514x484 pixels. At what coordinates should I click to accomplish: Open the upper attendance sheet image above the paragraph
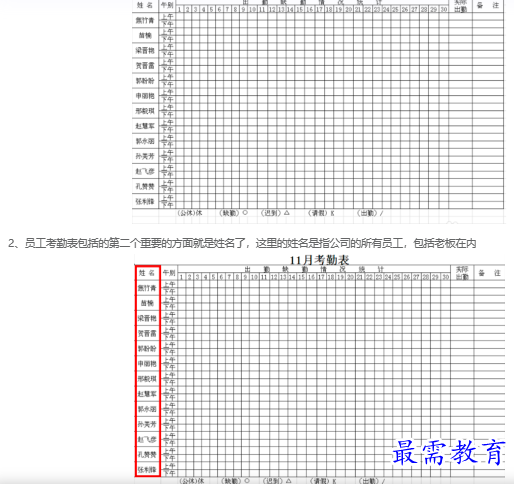click(x=319, y=112)
